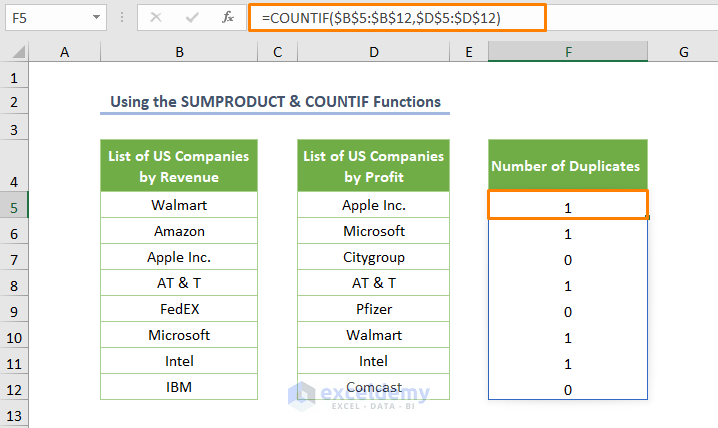Click the Enter checkmark icon in formula bar
The height and width of the screenshot is (428, 718).
click(191, 17)
